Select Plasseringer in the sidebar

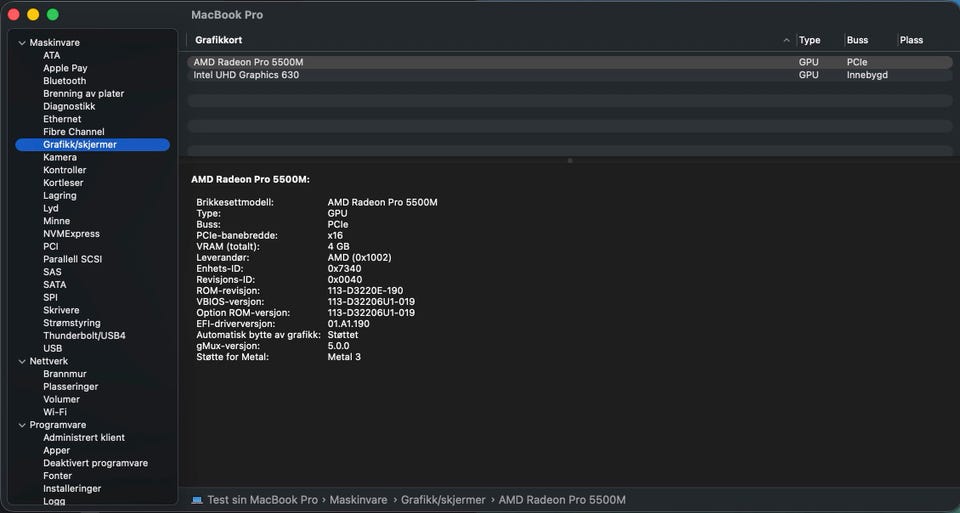[70, 387]
